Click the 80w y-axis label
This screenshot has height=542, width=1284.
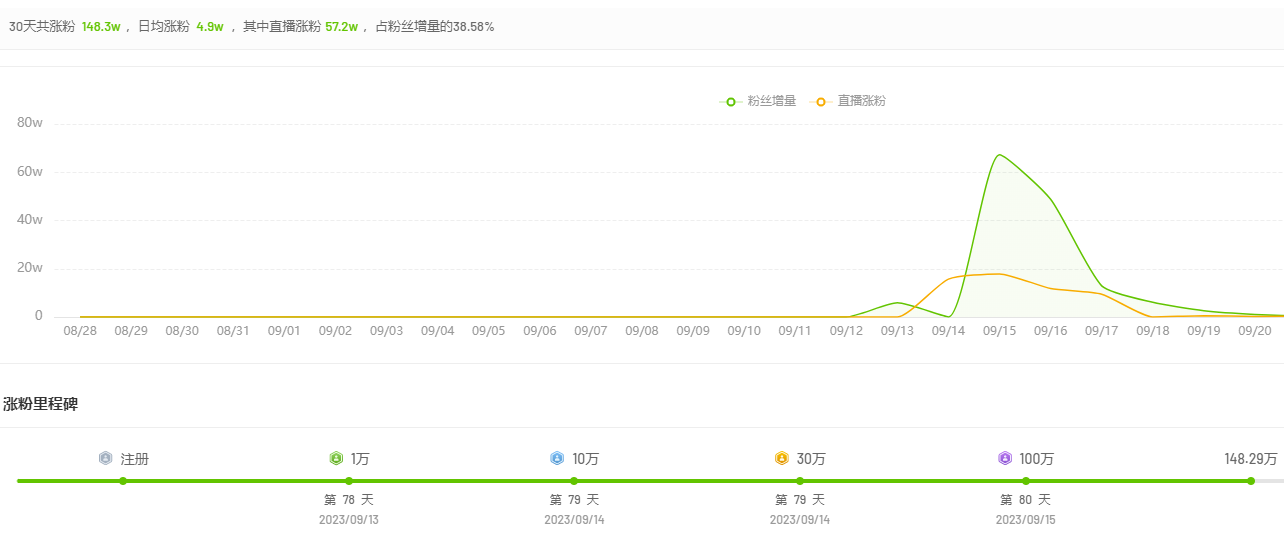(30, 123)
